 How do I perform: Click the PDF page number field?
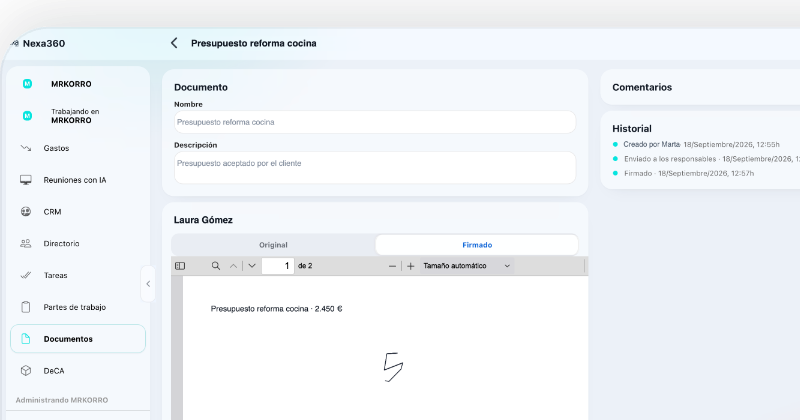click(278, 266)
